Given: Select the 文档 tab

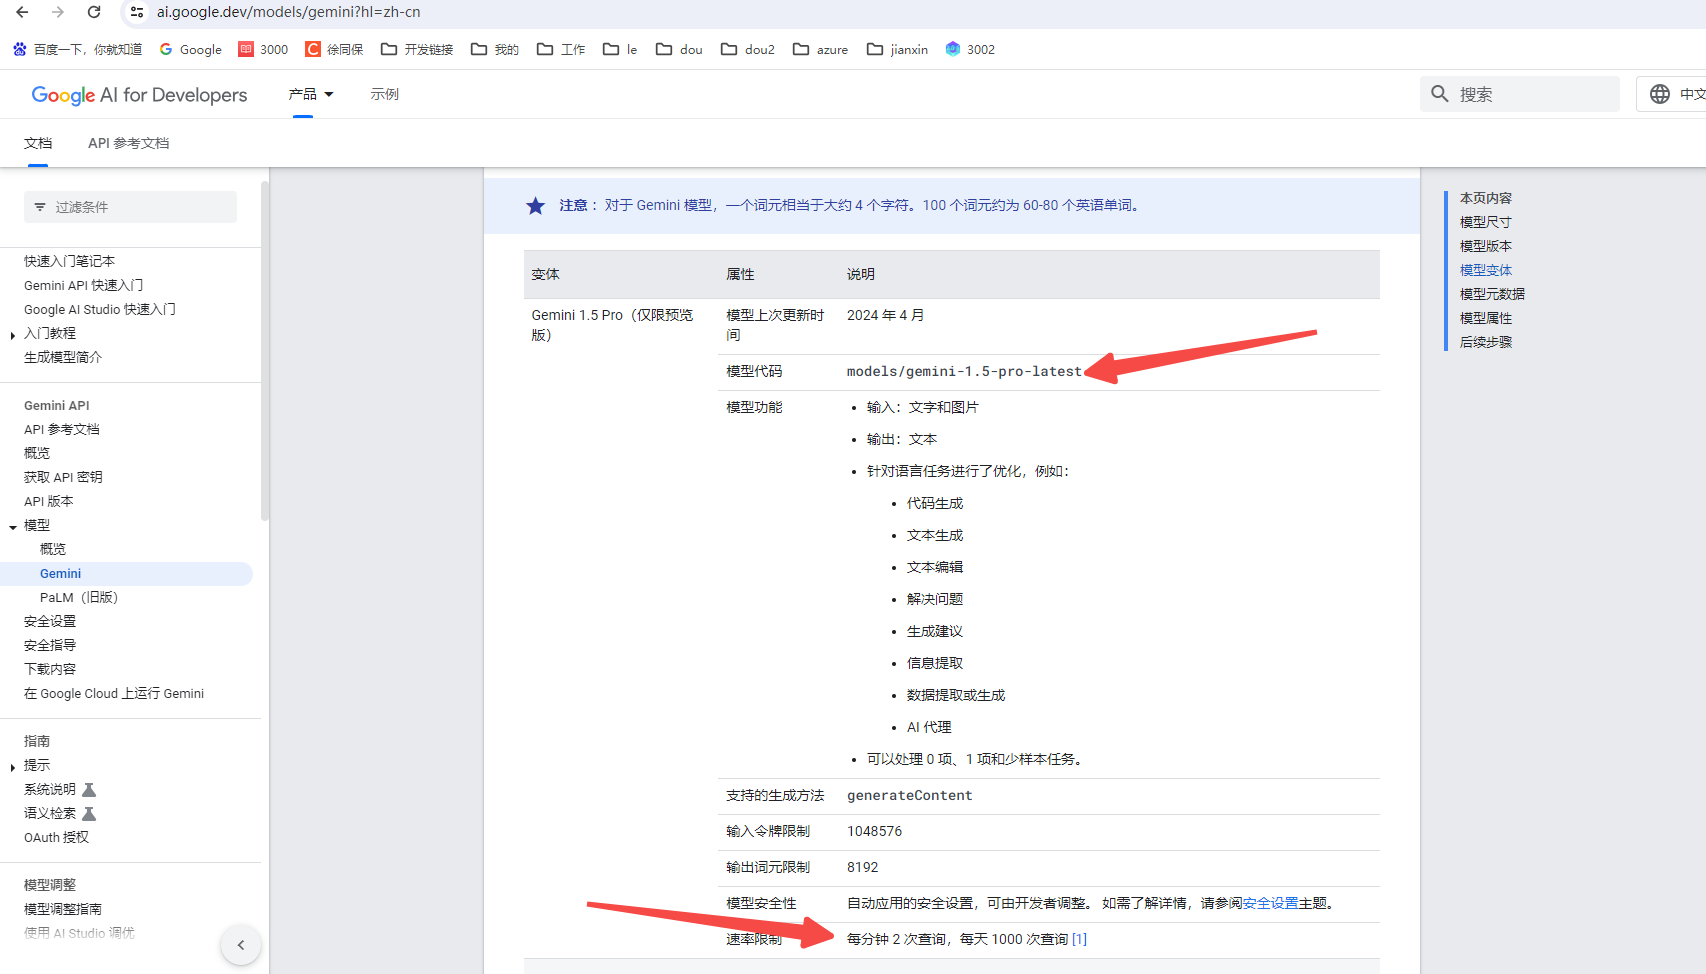Looking at the screenshot, I should click(38, 143).
